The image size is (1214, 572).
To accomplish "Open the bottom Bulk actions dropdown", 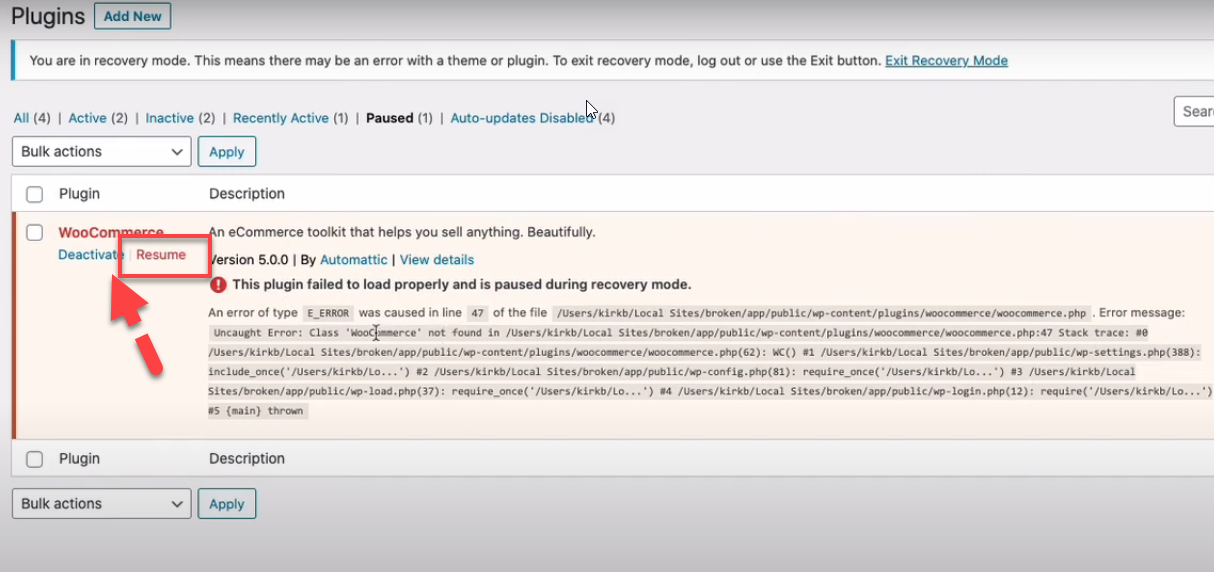I will [x=101, y=504].
